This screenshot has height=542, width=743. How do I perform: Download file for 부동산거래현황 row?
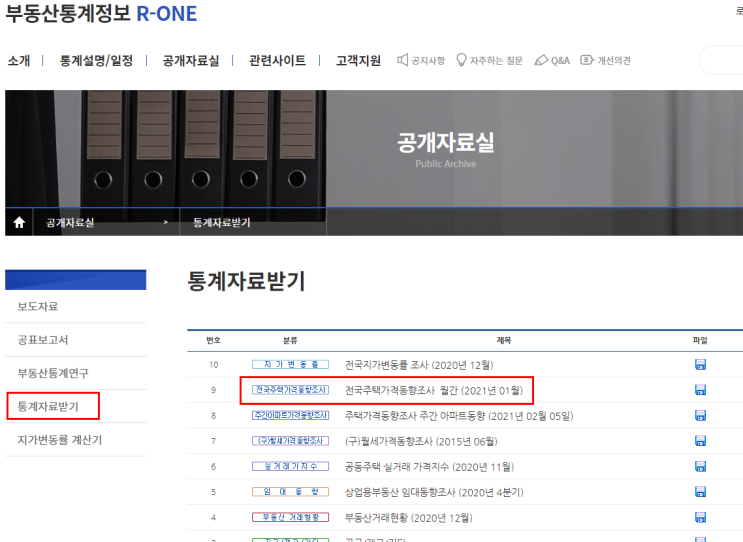[700, 517]
